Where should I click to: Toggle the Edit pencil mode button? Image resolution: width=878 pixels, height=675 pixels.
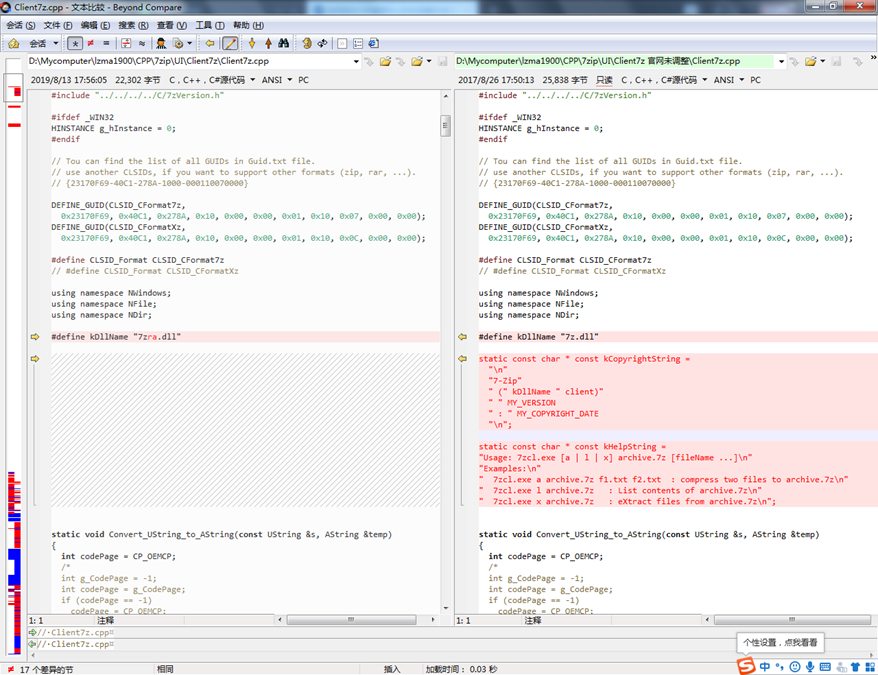(x=230, y=43)
